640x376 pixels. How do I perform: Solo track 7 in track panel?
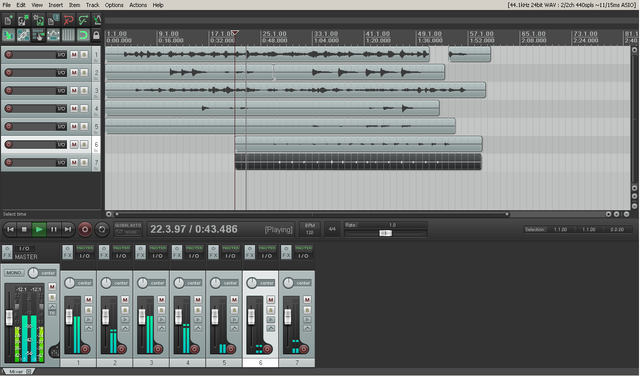point(84,162)
